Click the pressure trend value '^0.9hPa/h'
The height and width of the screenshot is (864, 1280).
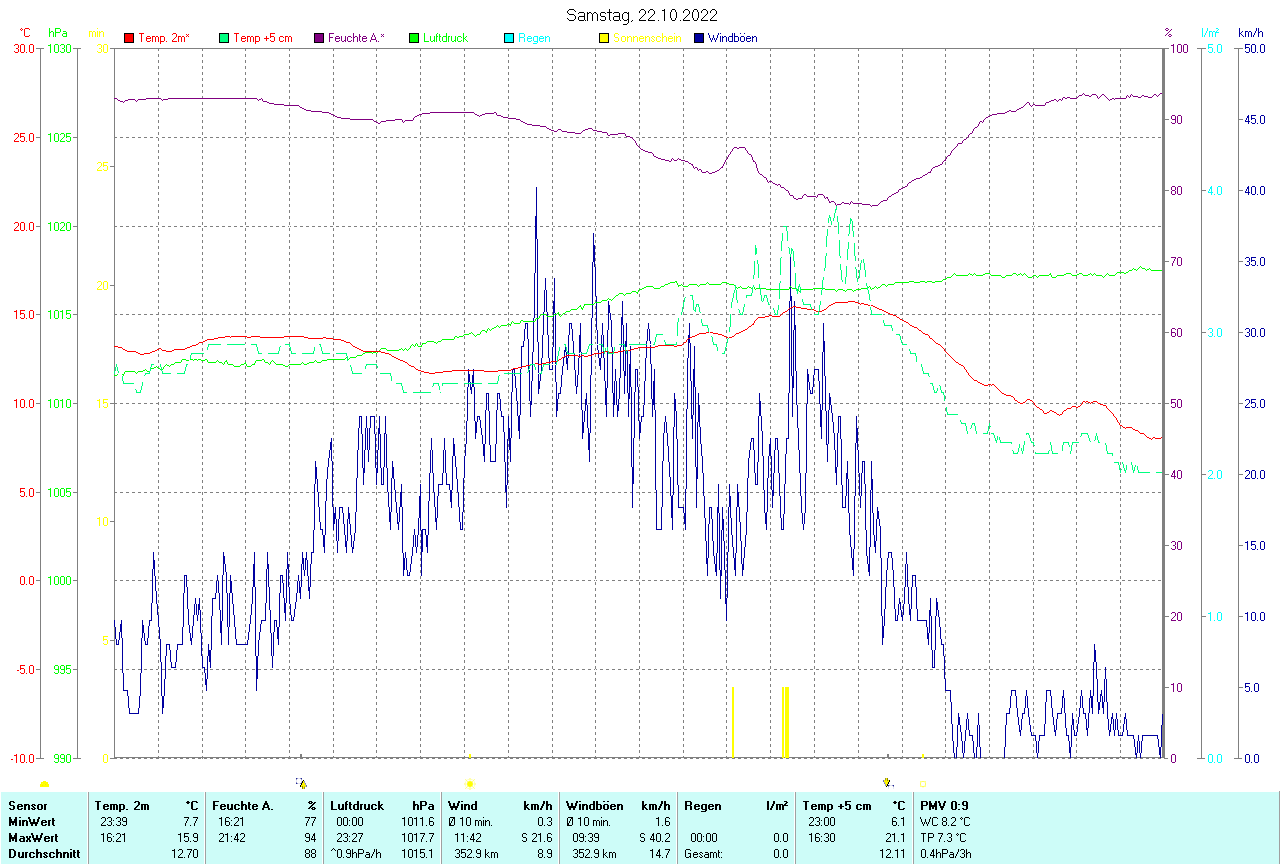click(x=356, y=854)
